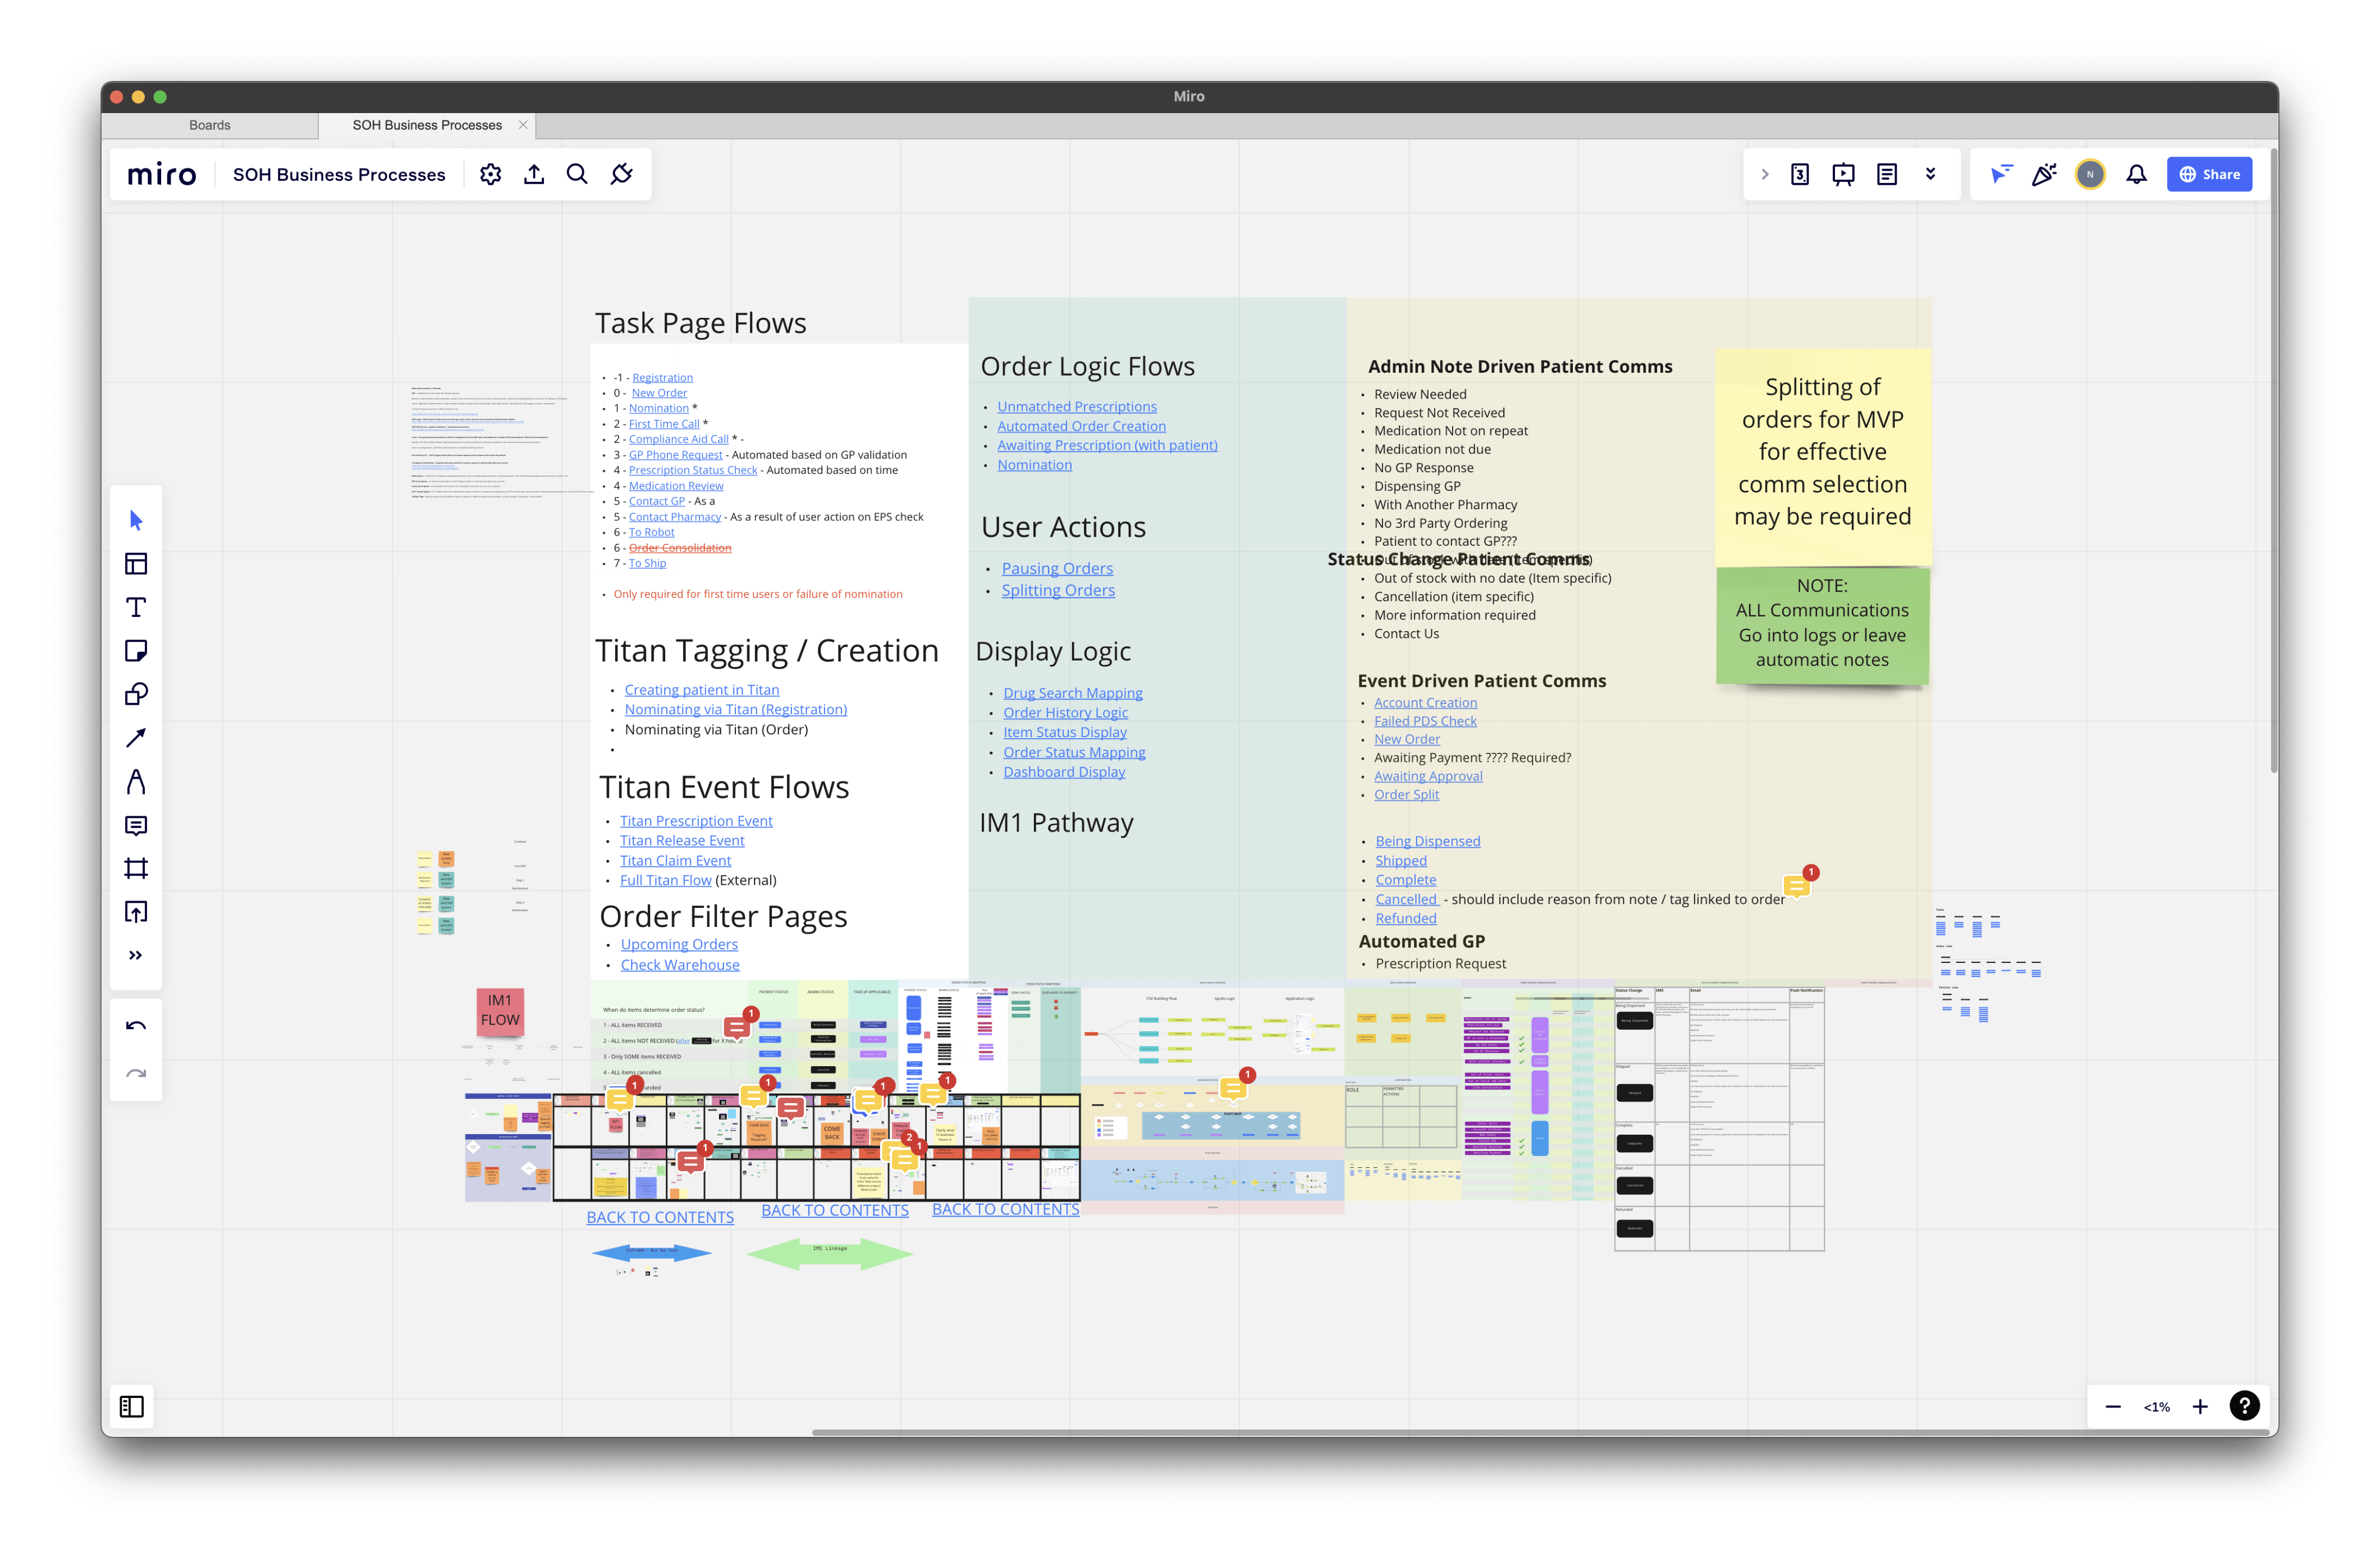
Task: Open notifications bell
Action: coord(2136,174)
